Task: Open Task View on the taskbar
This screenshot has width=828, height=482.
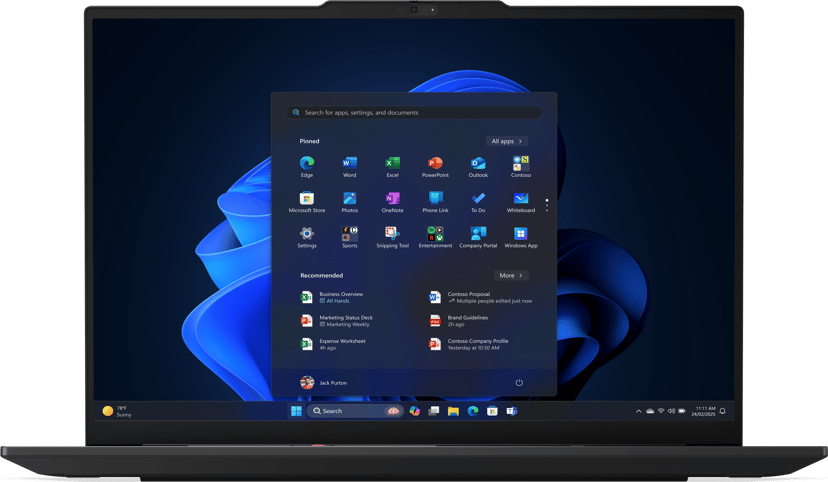Action: point(434,411)
